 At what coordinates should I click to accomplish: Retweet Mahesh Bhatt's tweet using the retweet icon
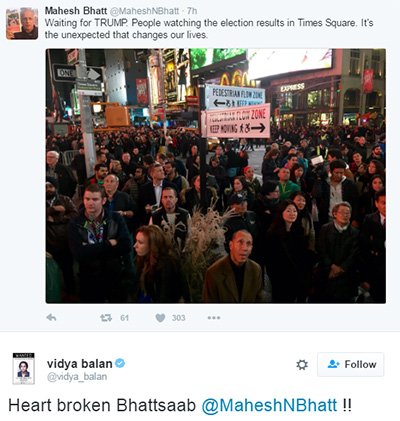tap(106, 318)
